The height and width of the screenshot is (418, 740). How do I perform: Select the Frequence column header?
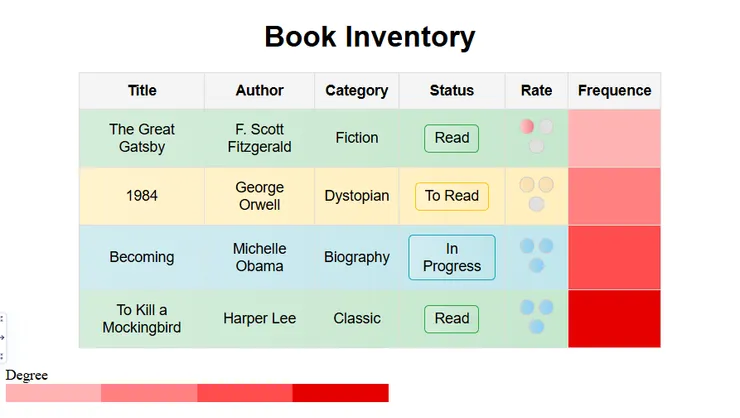click(x=614, y=90)
